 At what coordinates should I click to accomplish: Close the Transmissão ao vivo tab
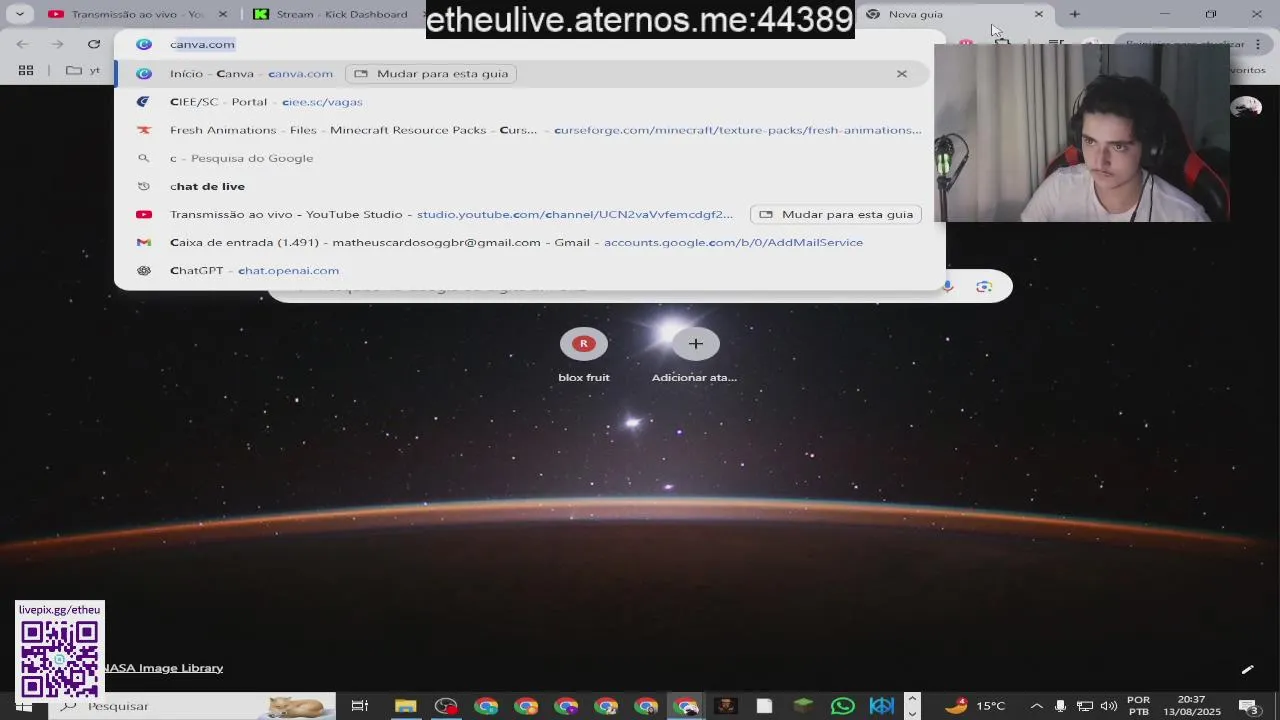[223, 14]
